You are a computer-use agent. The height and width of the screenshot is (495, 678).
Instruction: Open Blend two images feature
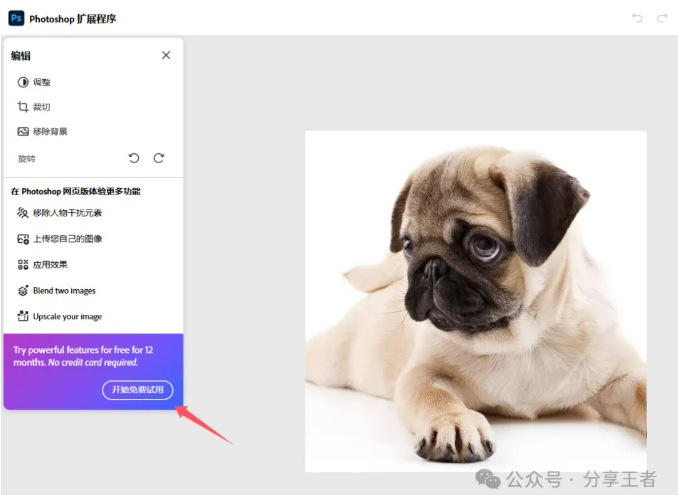pyautogui.click(x=64, y=291)
